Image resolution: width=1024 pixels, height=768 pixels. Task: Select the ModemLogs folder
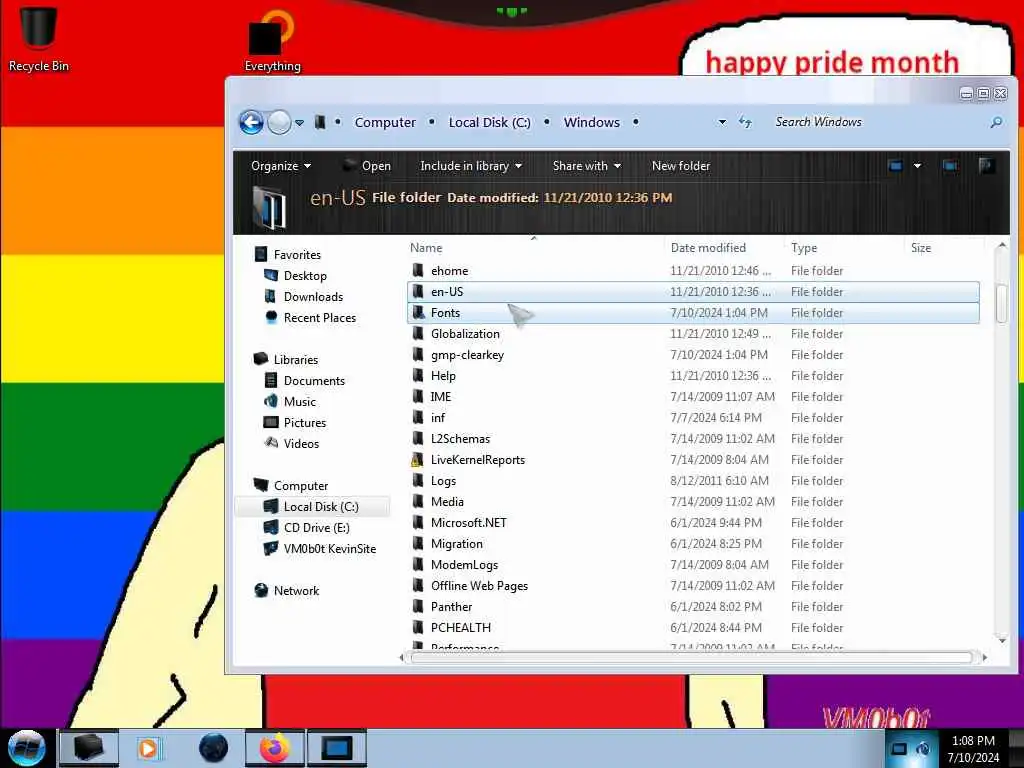[x=464, y=565]
